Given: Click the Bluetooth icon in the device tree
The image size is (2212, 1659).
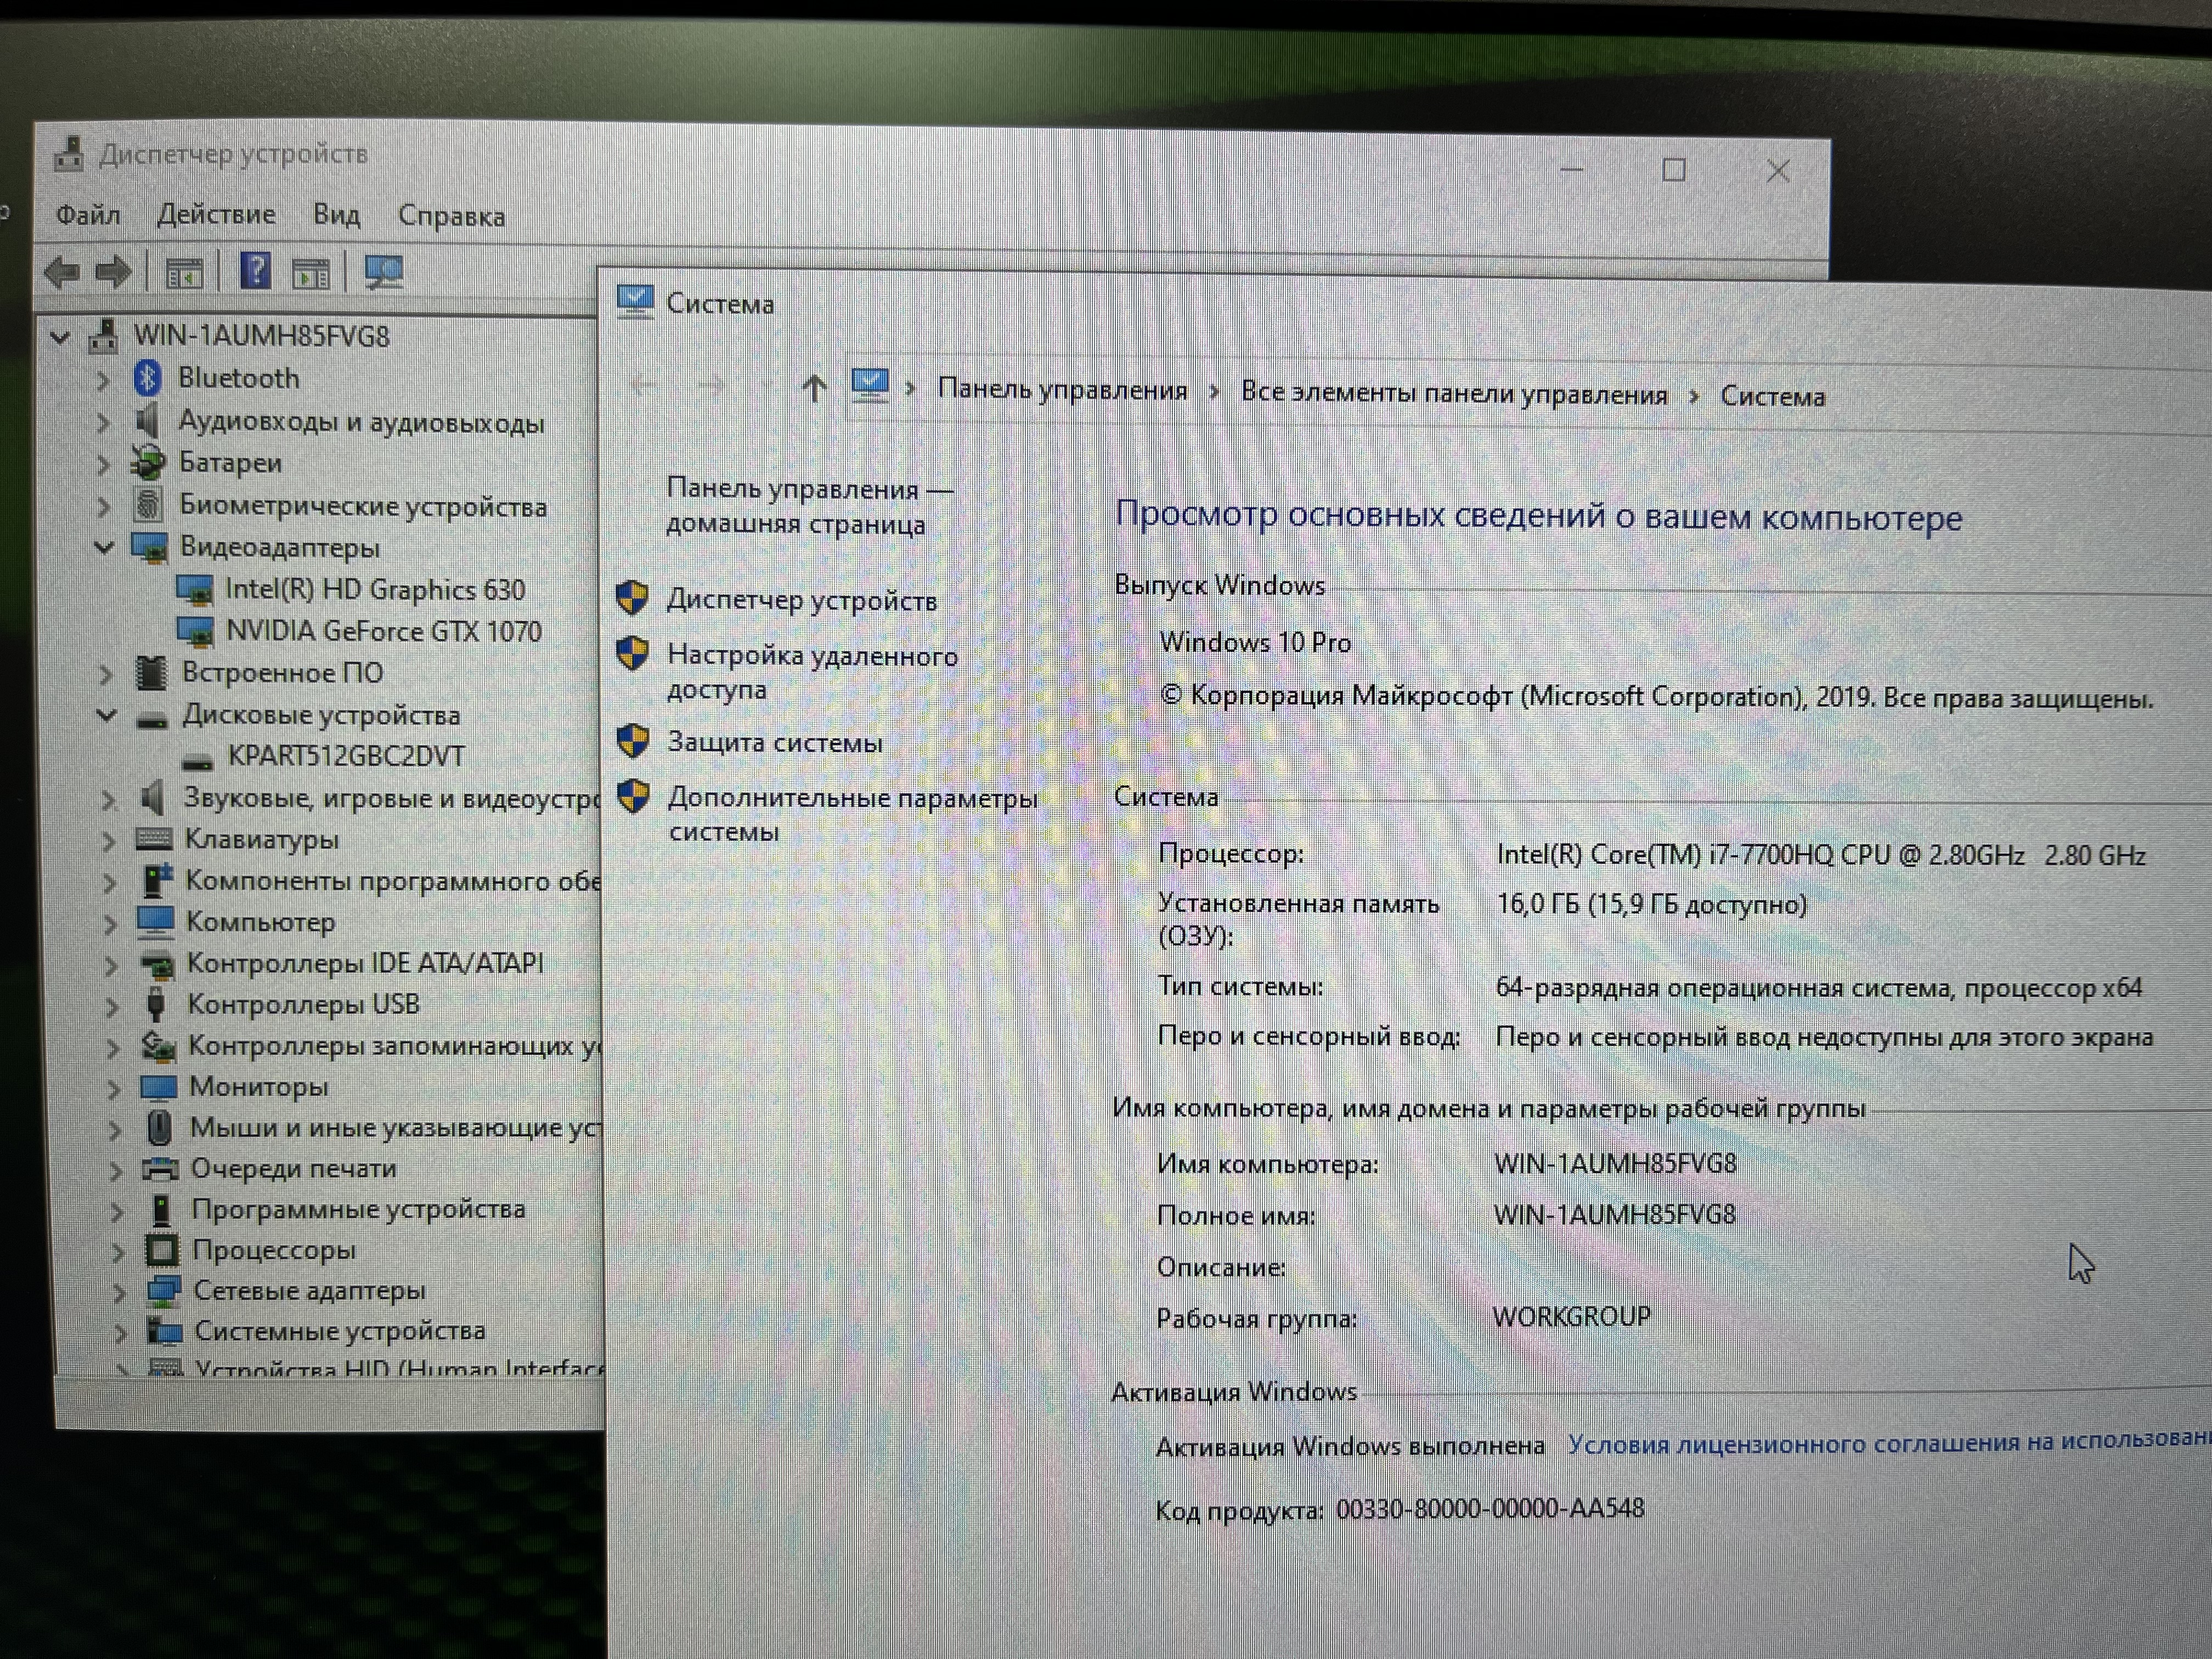Looking at the screenshot, I should (148, 378).
